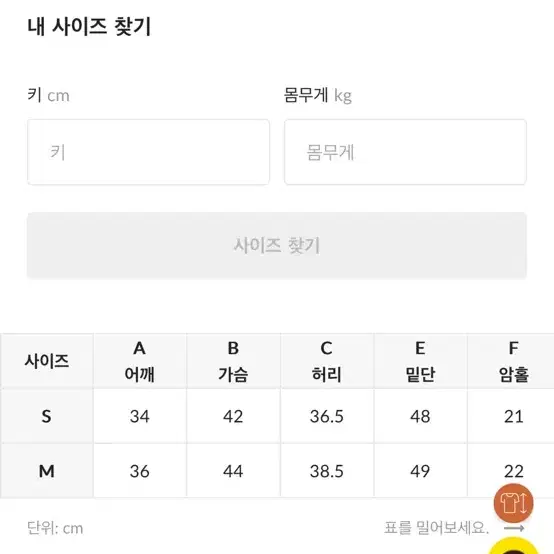This screenshot has width=554, height=554.
Task: Select the S shoulder value 34
Action: point(140,416)
